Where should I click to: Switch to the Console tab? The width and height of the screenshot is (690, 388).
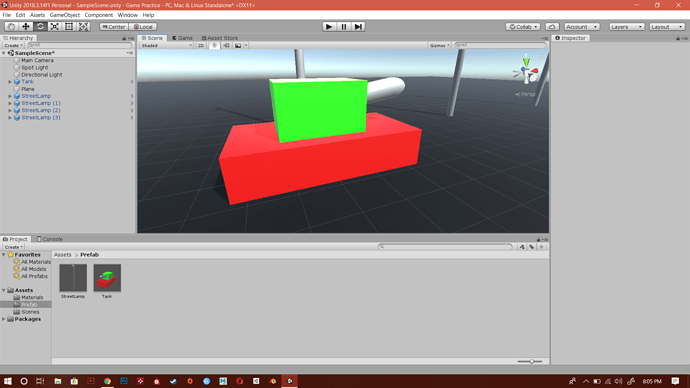pos(50,239)
